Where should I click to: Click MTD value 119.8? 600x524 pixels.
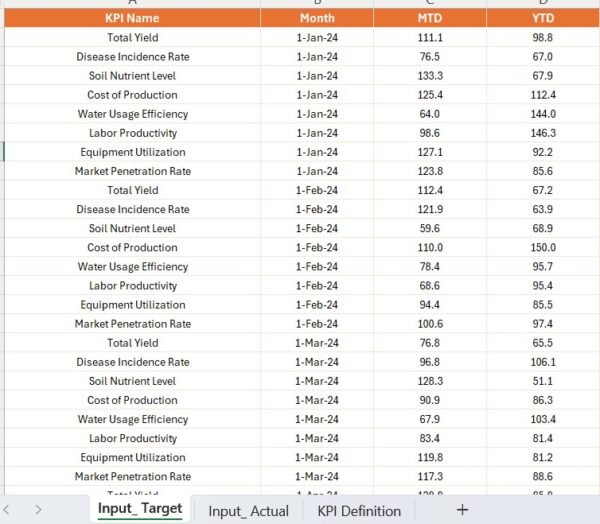[x=430, y=457]
